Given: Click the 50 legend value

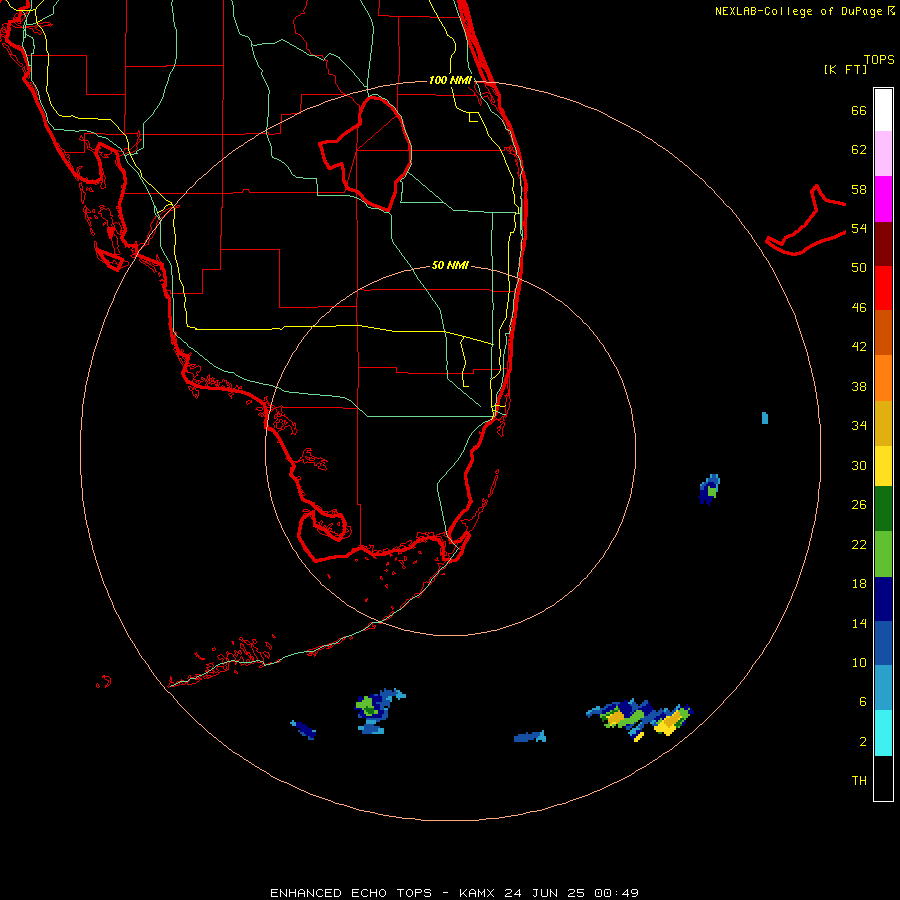Looking at the screenshot, I should [x=859, y=268].
